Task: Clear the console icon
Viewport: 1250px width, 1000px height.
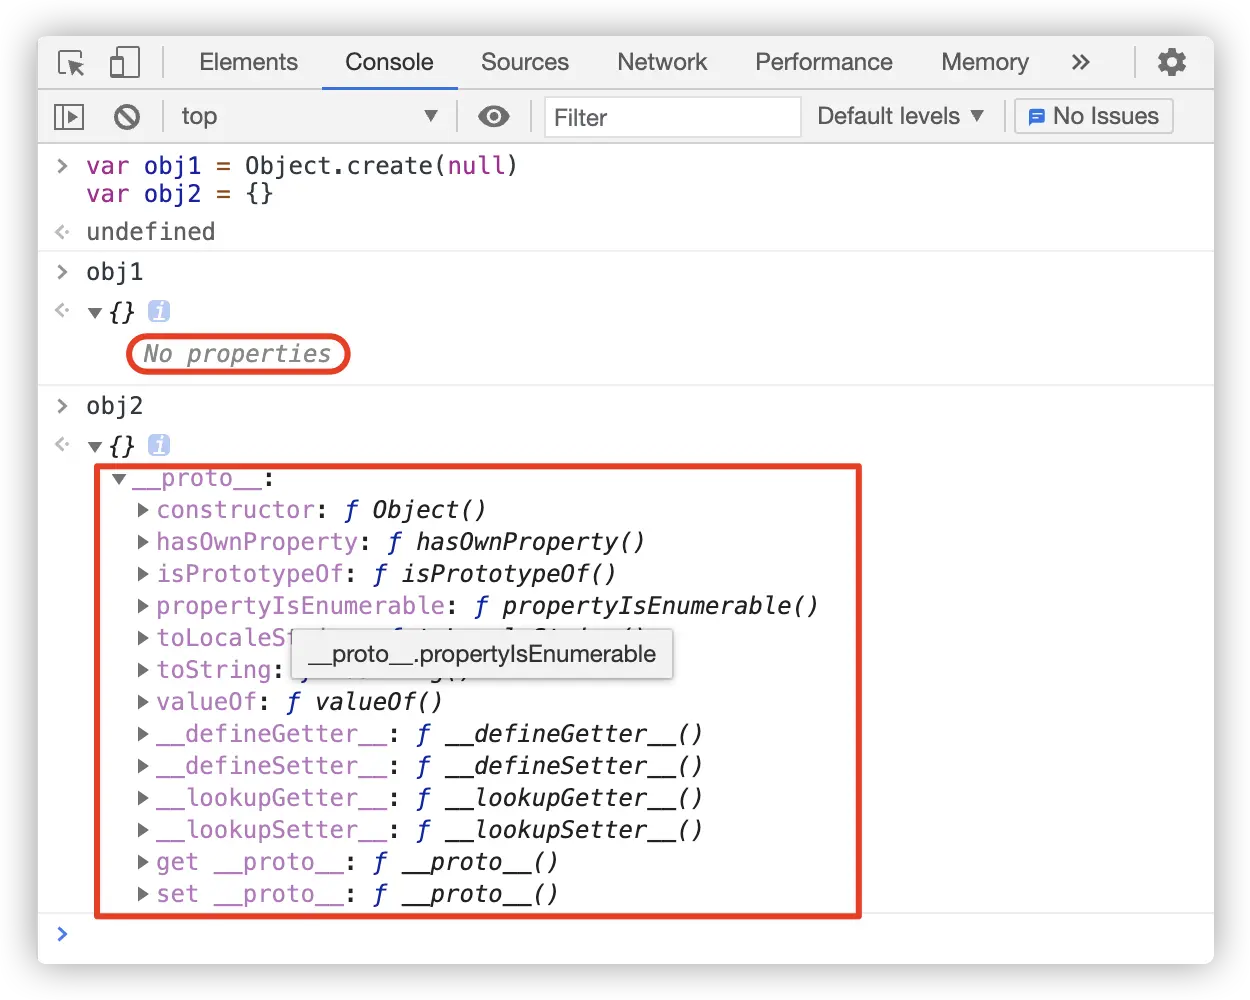Action: tap(127, 117)
